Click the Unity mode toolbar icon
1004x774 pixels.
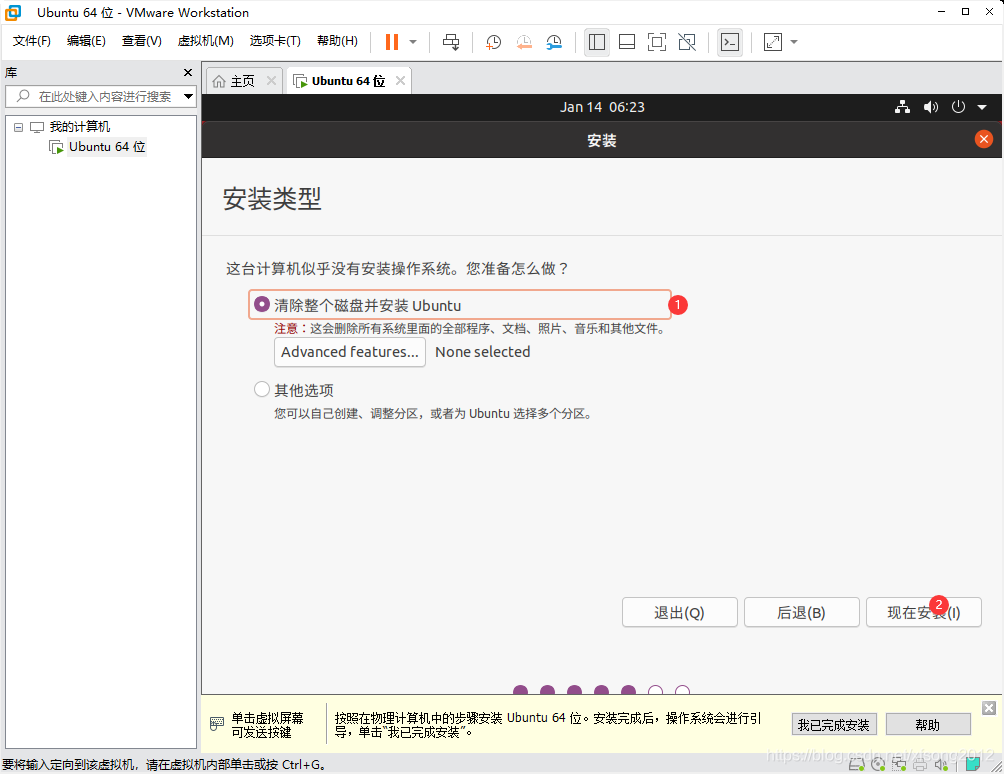pos(687,42)
